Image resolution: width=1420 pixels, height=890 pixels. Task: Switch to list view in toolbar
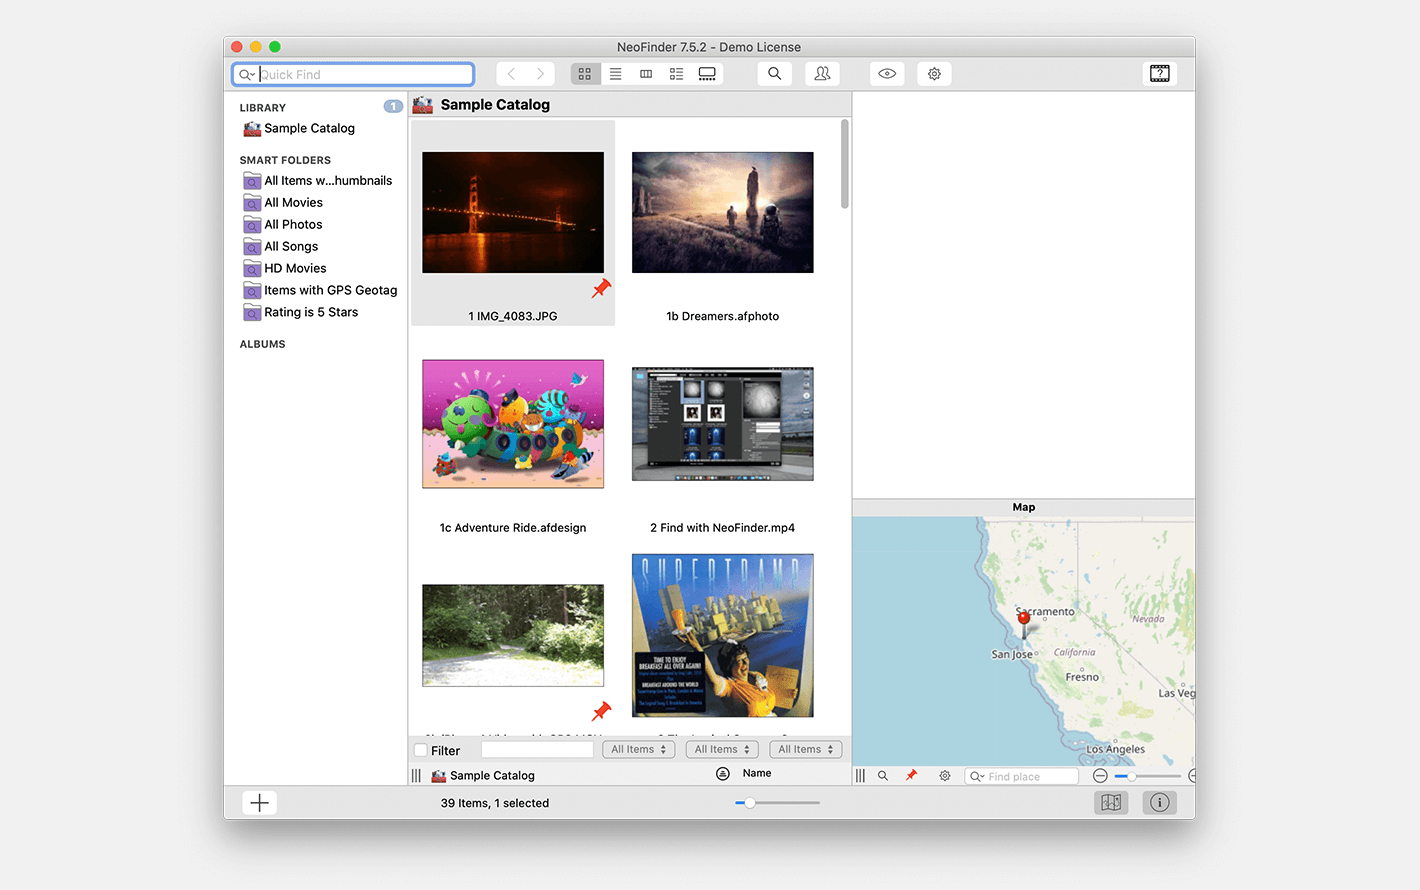click(616, 74)
